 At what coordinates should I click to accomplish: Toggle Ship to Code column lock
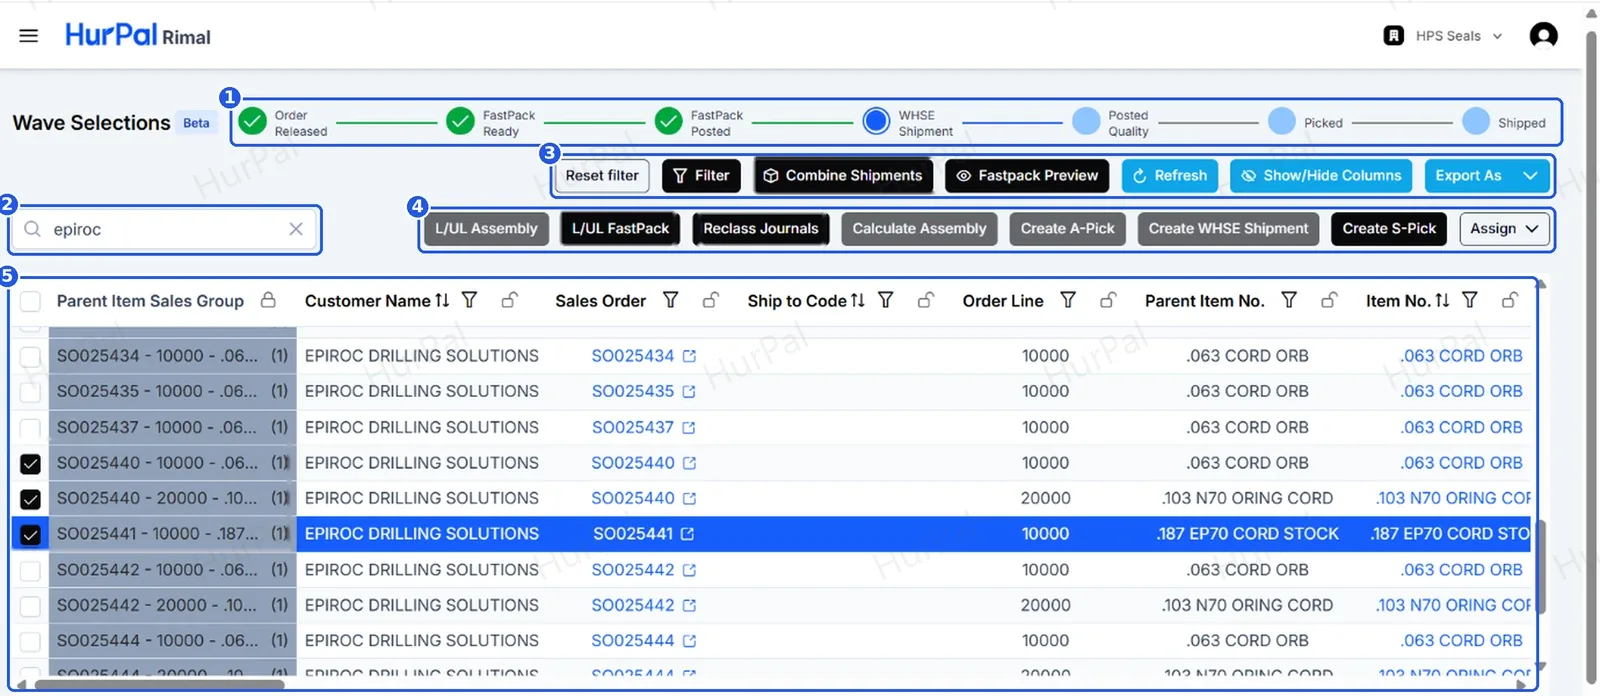point(926,300)
